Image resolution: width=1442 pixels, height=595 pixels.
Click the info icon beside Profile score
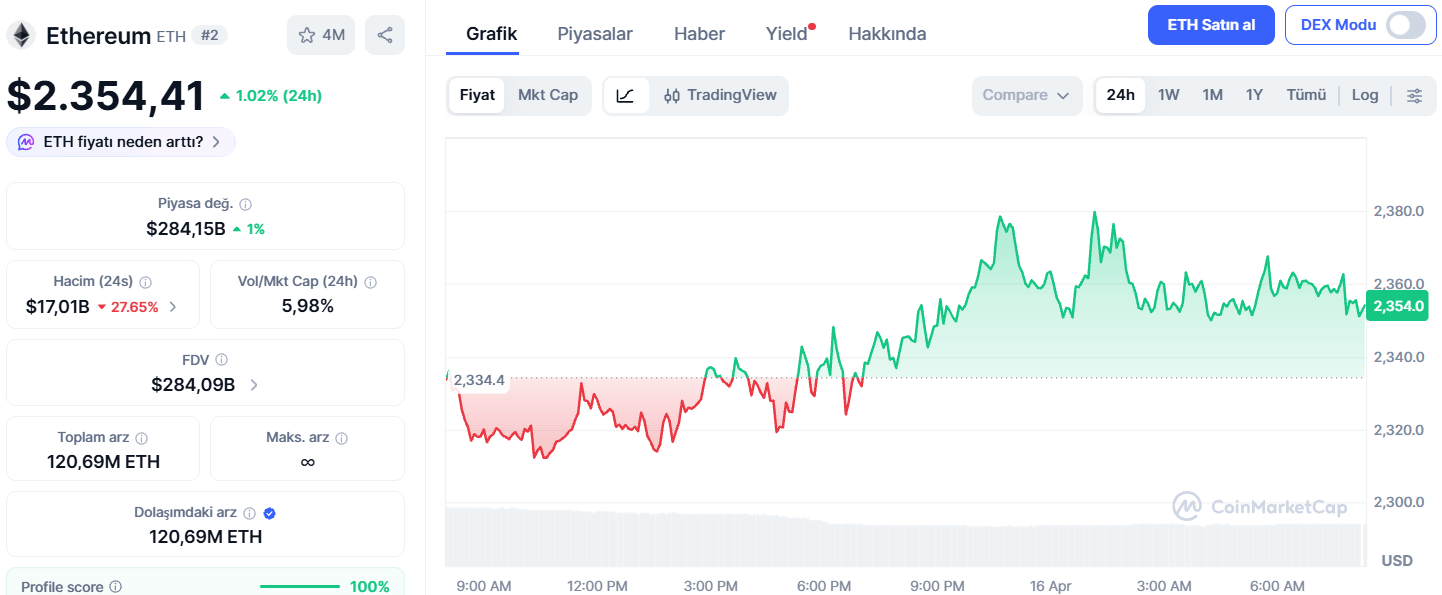pyautogui.click(x=116, y=587)
